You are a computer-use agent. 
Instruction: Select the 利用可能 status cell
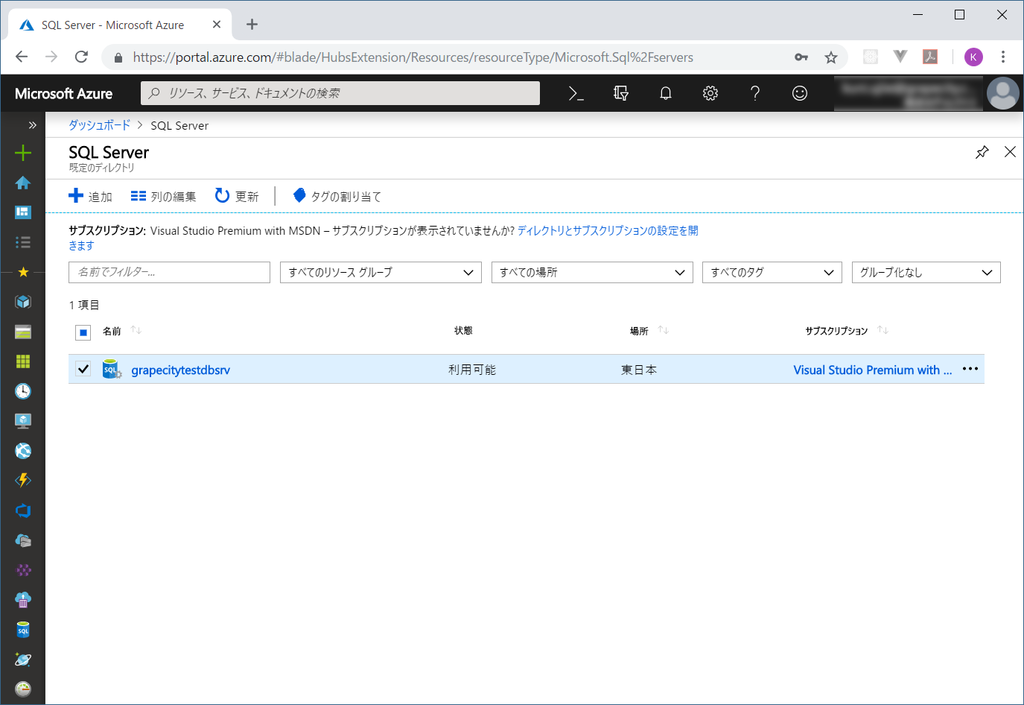[472, 369]
